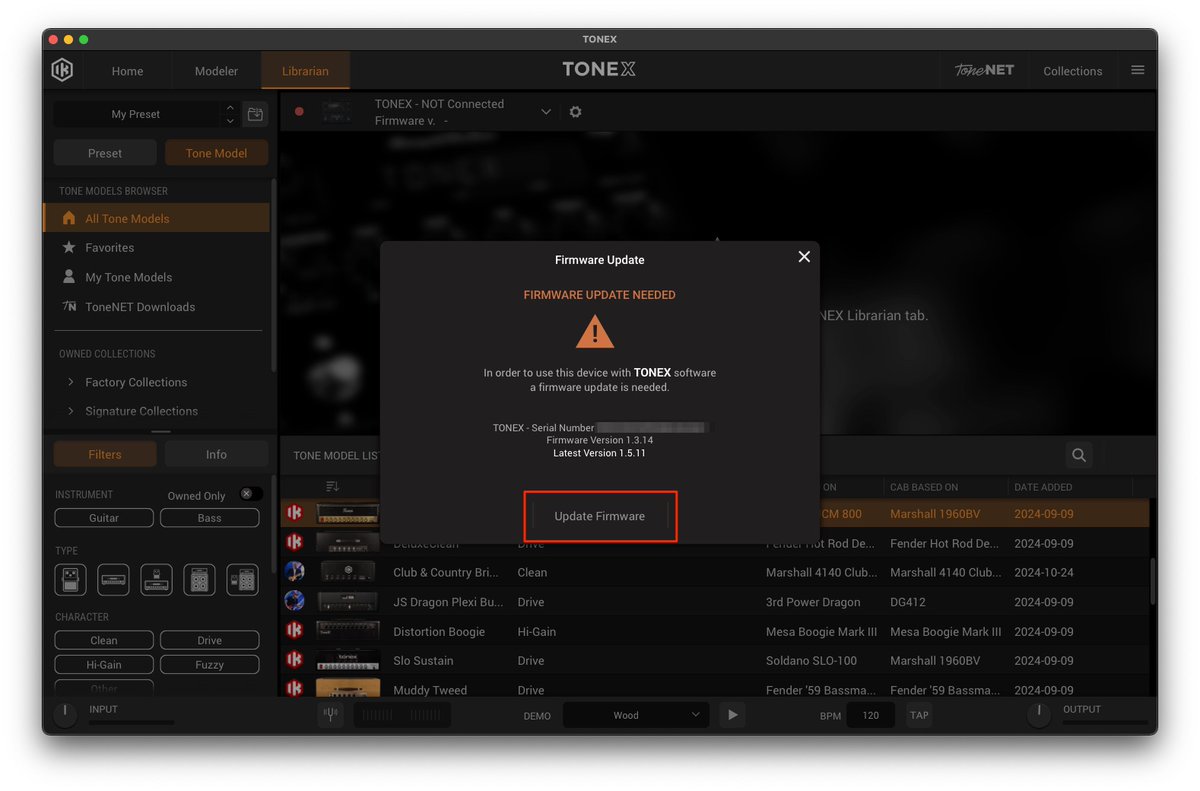Click the TONEX pedal device thumbnail
The height and width of the screenshot is (791, 1200).
tap(337, 112)
